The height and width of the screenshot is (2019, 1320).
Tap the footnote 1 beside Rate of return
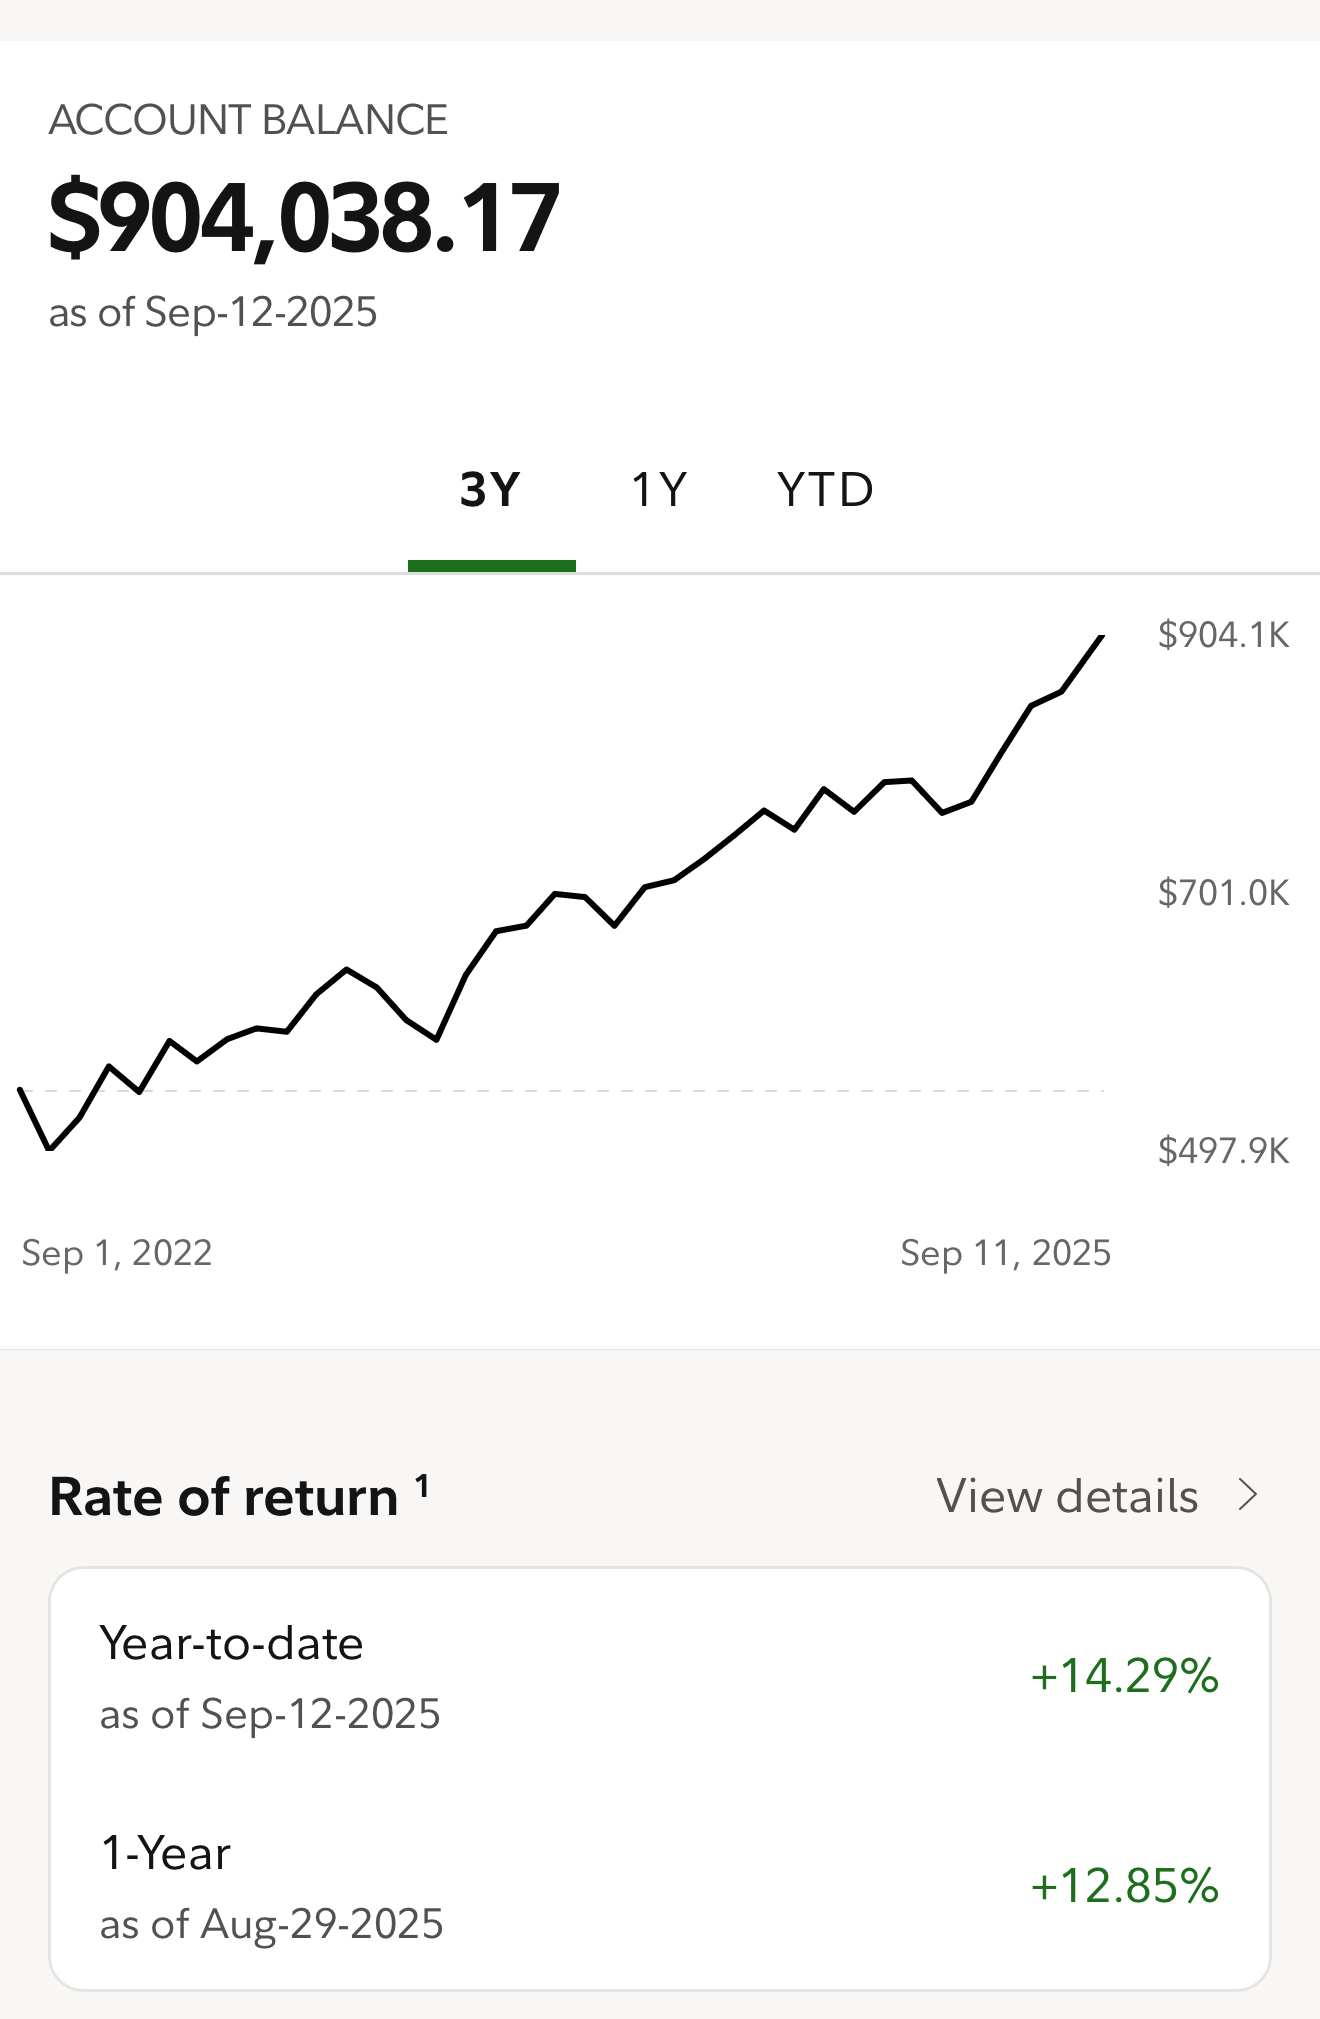423,1486
